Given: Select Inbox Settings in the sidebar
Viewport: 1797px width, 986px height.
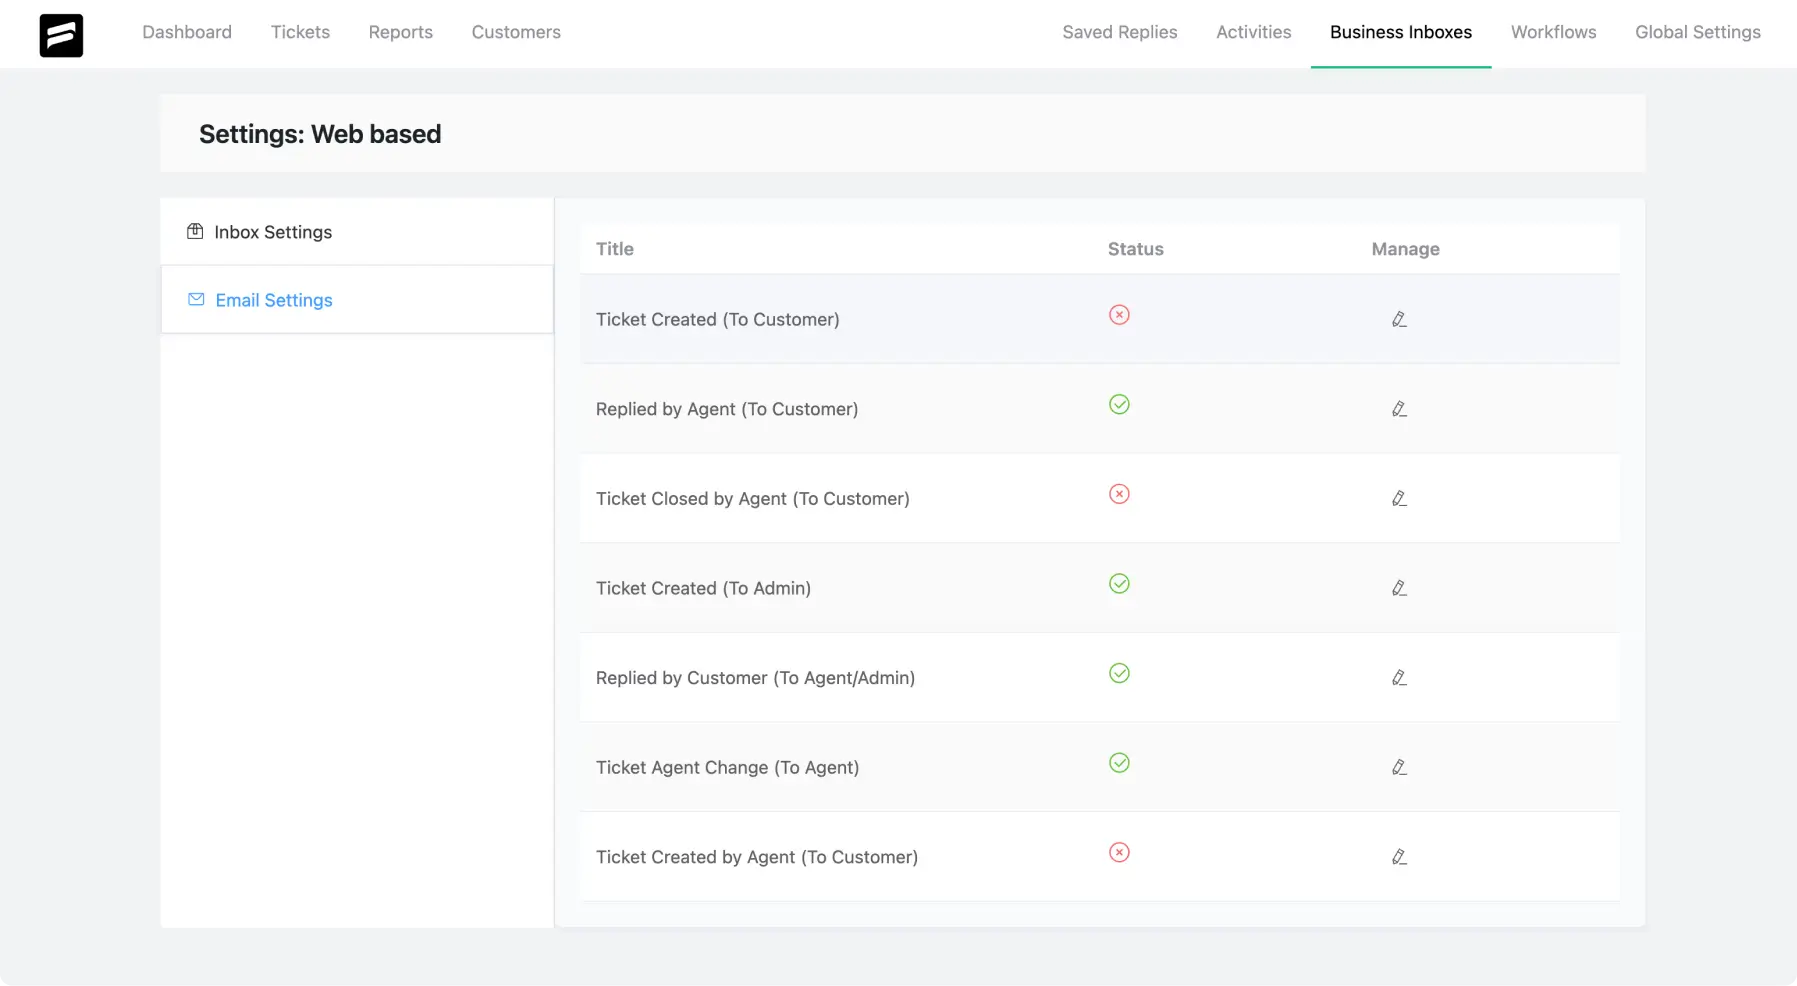Looking at the screenshot, I should (x=272, y=231).
